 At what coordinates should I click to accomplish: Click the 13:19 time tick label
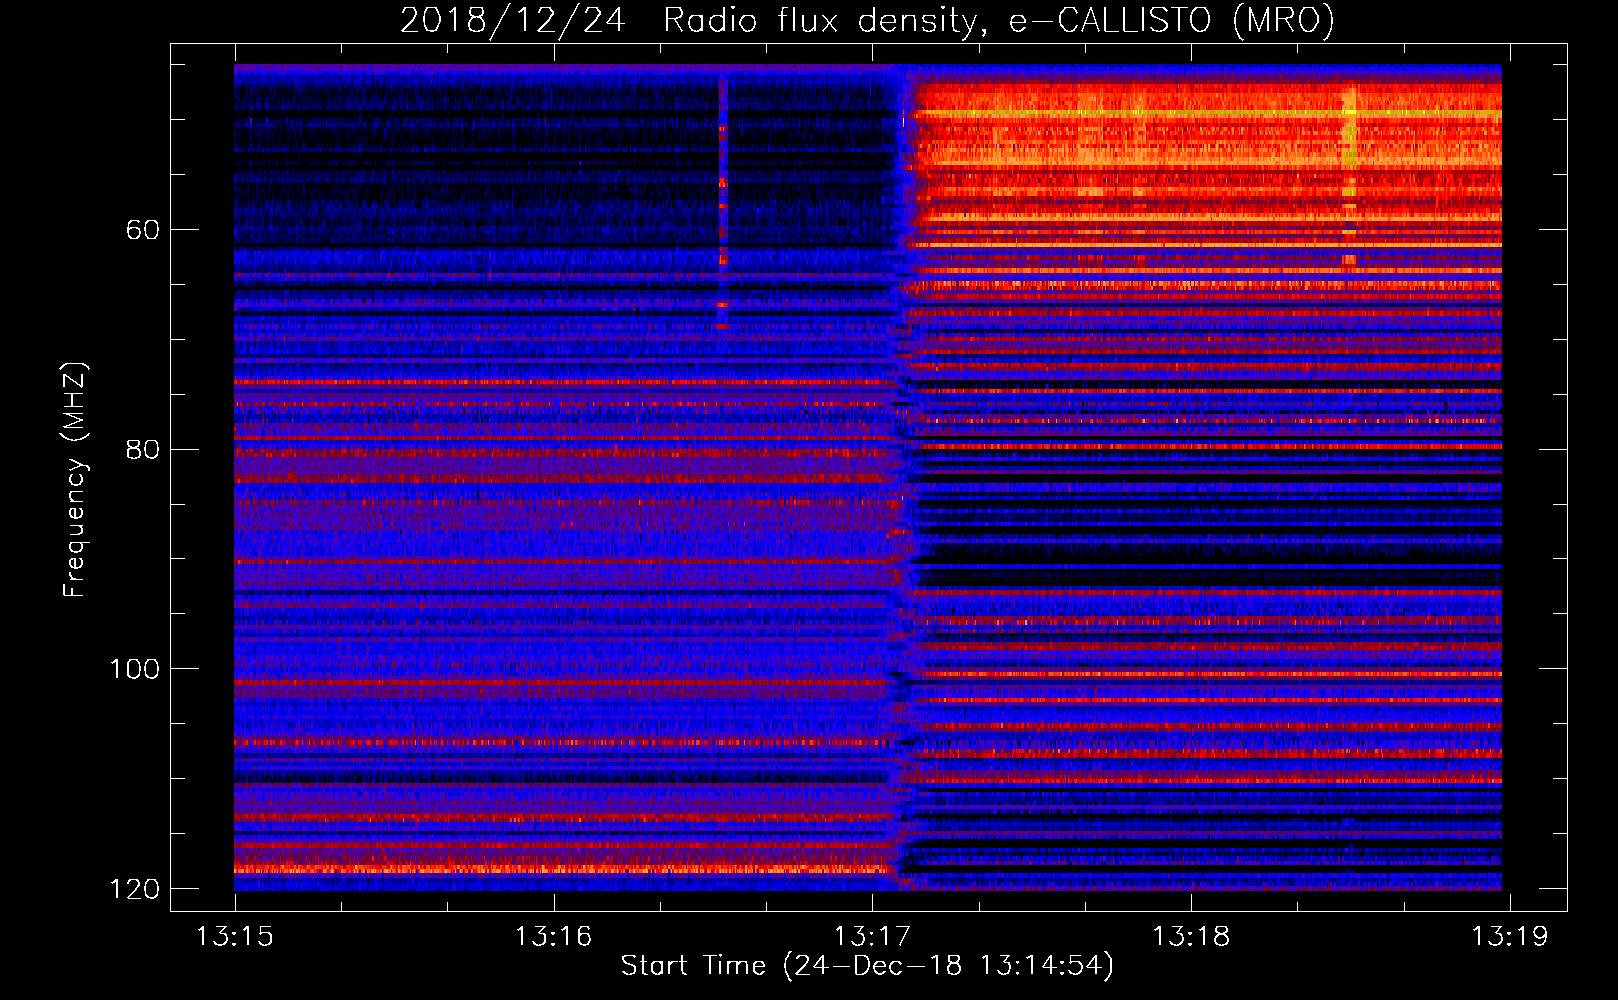pyautogui.click(x=1509, y=936)
